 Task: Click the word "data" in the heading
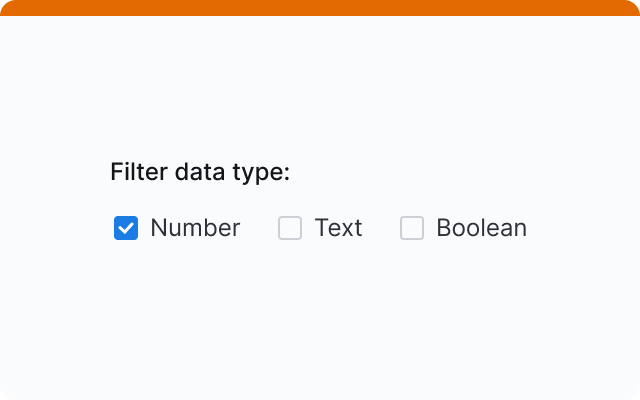click(x=198, y=173)
